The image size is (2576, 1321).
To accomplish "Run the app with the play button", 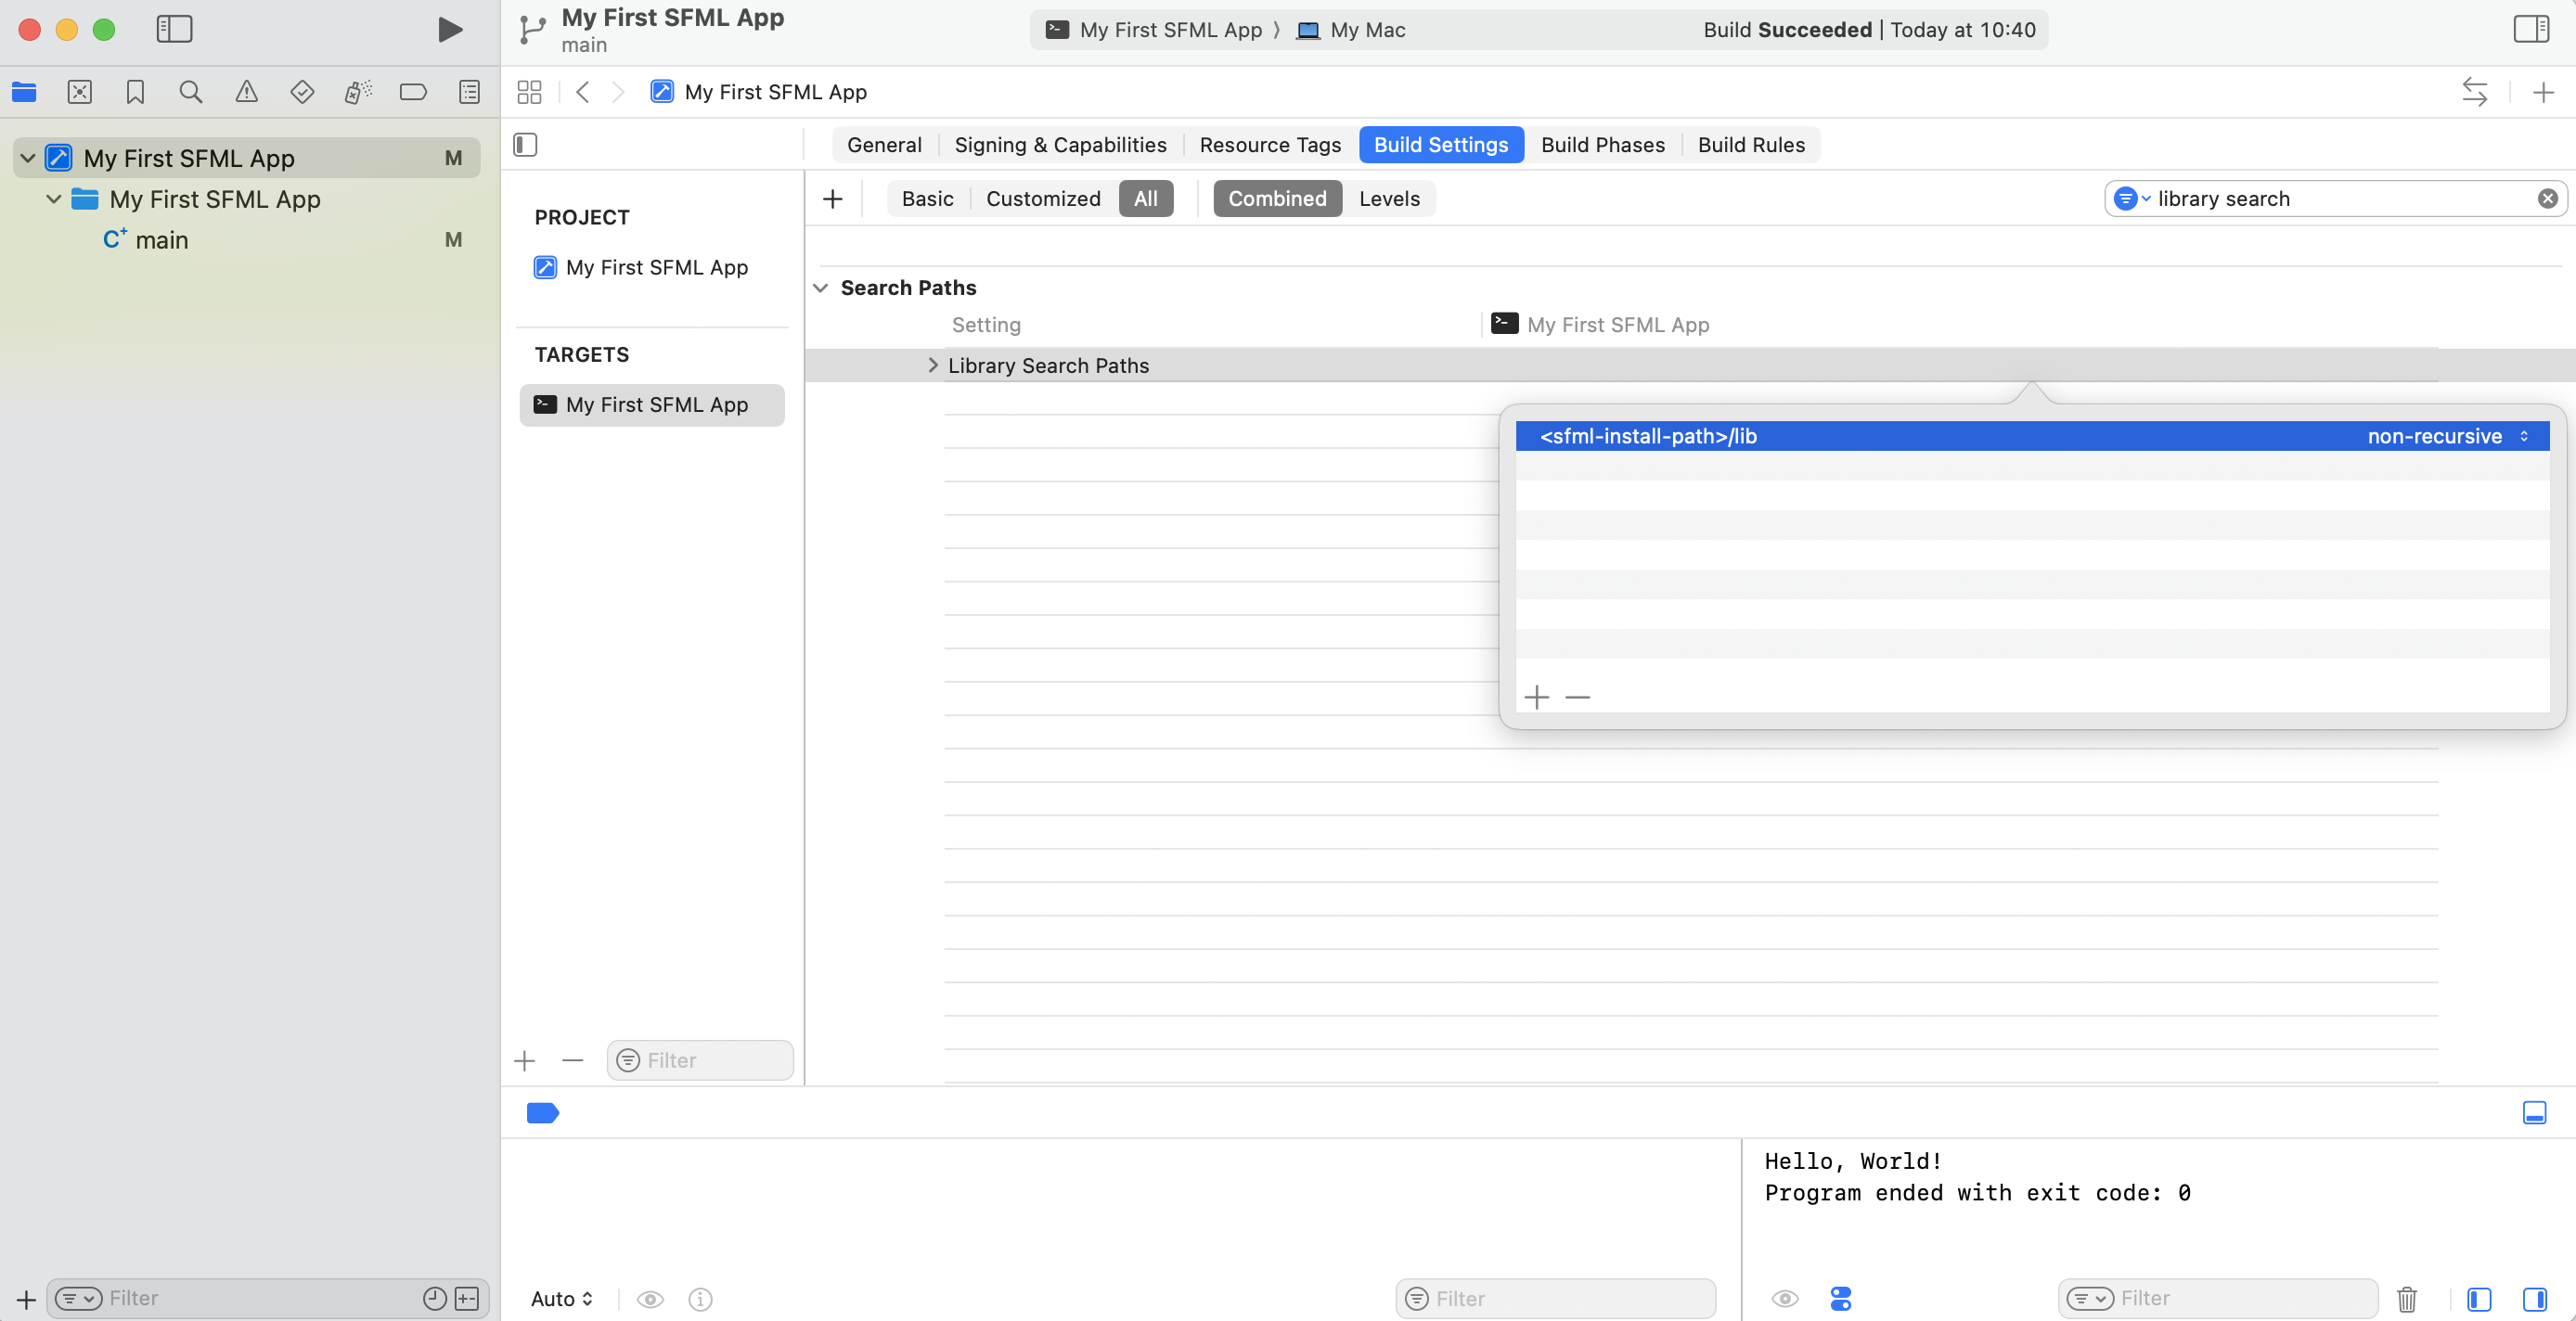I will pos(448,29).
